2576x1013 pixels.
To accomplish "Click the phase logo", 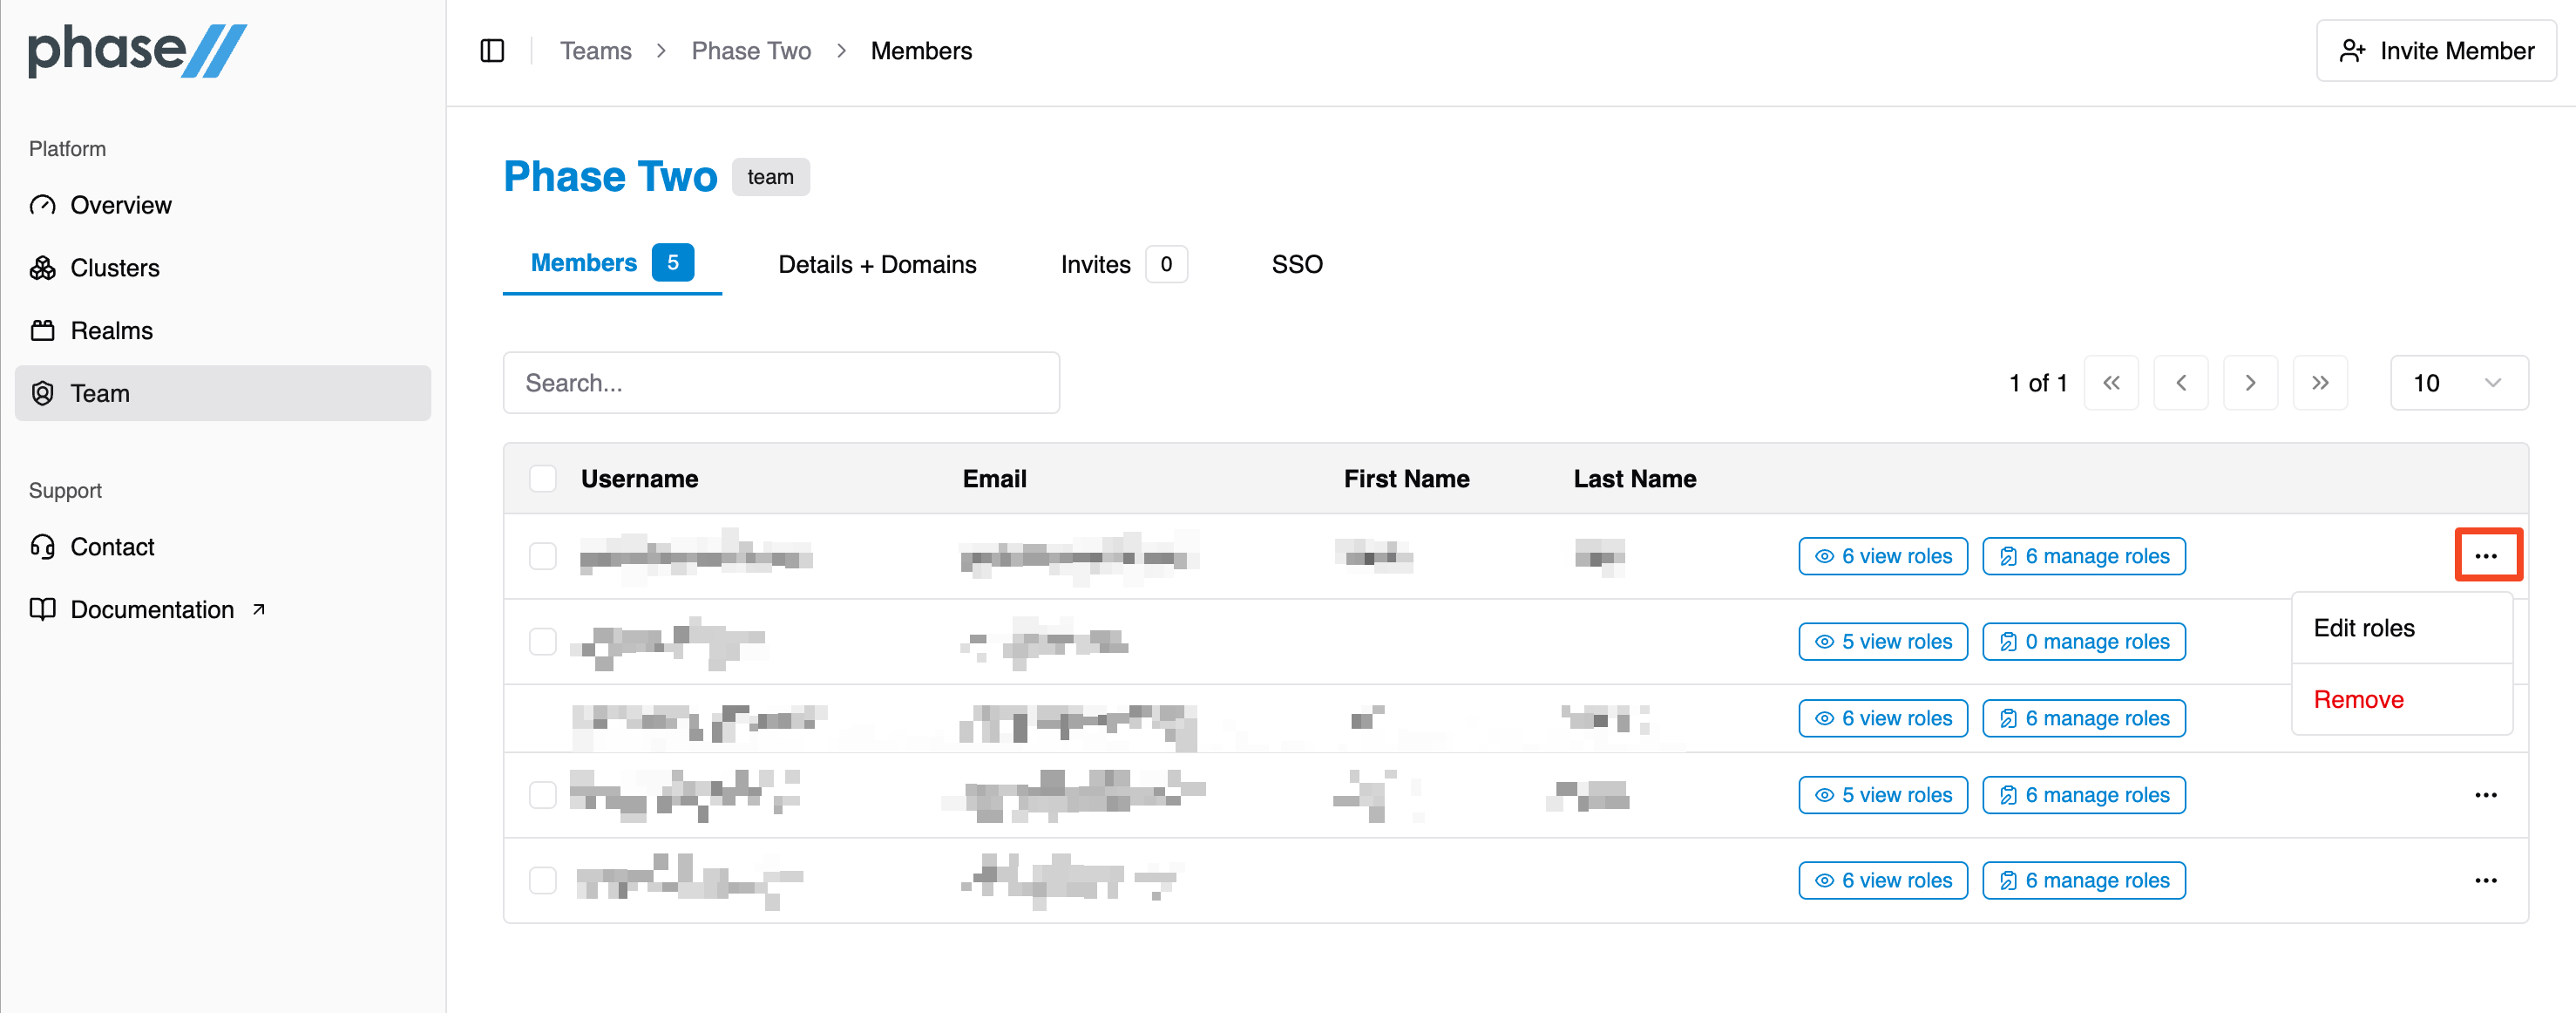I will click(137, 51).
